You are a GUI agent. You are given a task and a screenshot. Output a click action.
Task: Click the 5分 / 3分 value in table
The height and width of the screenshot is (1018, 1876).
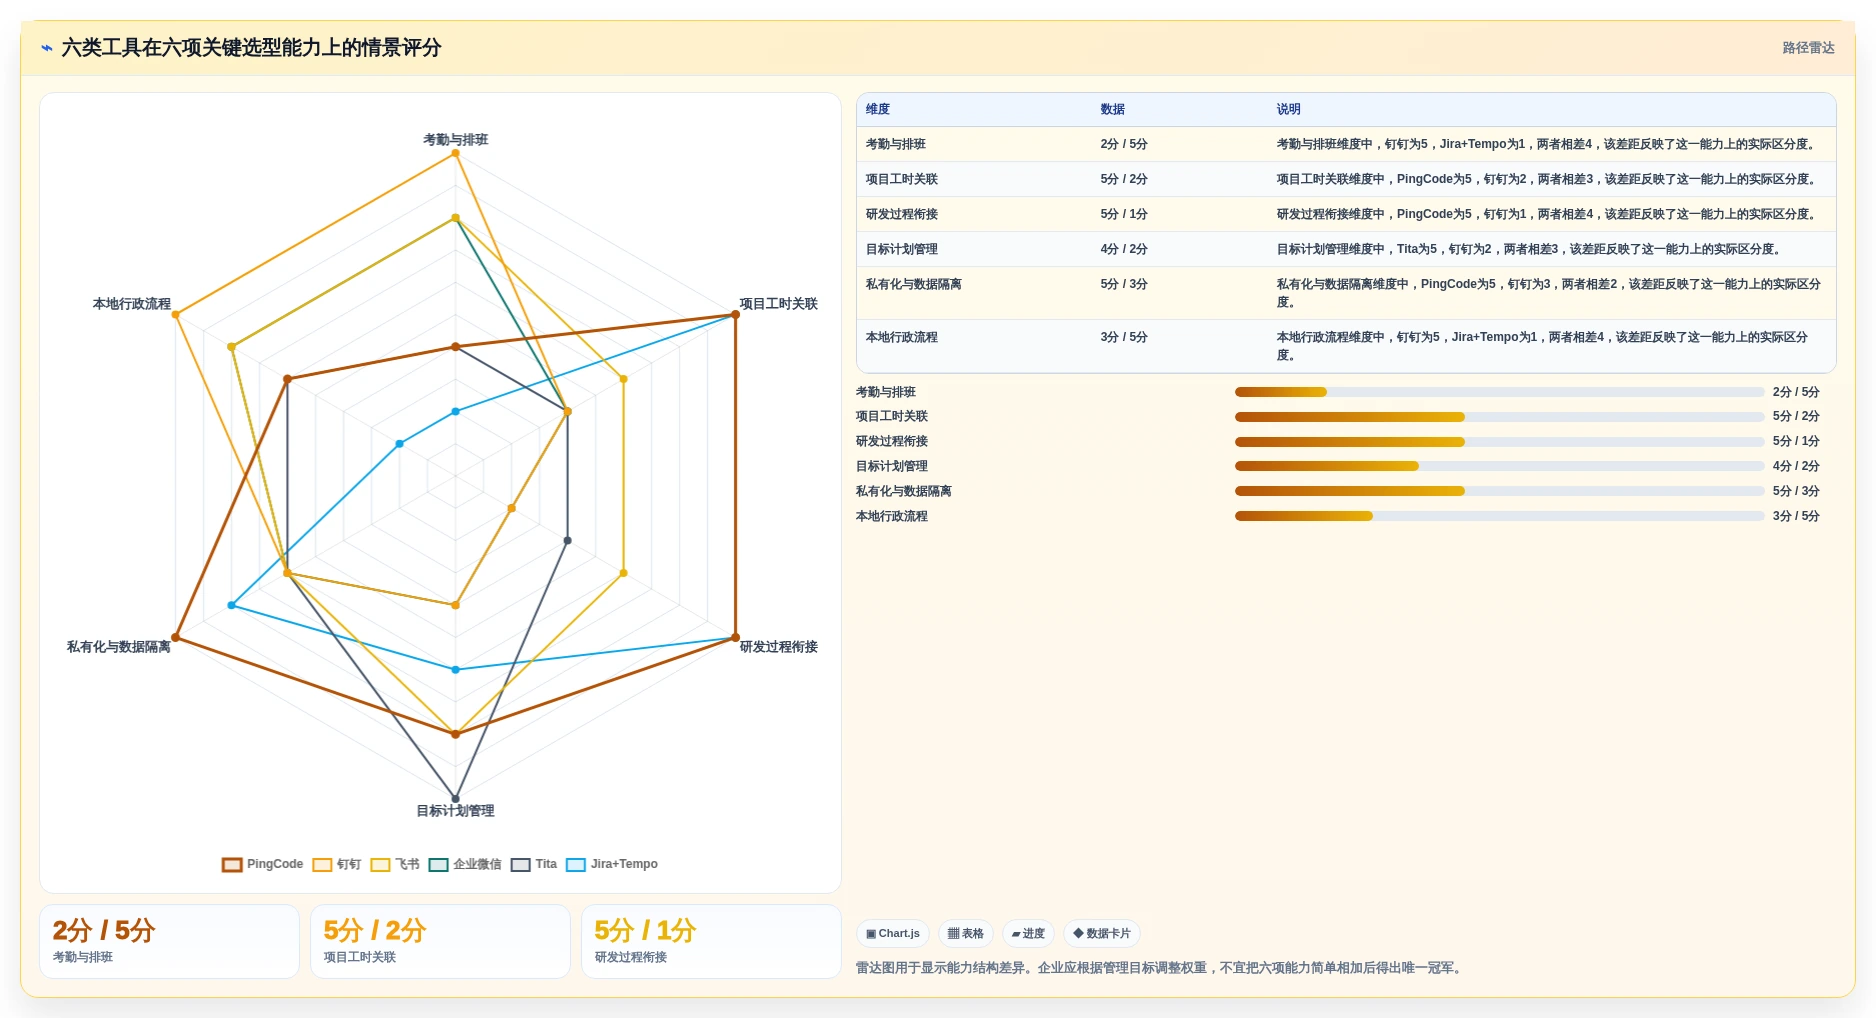point(1124,284)
